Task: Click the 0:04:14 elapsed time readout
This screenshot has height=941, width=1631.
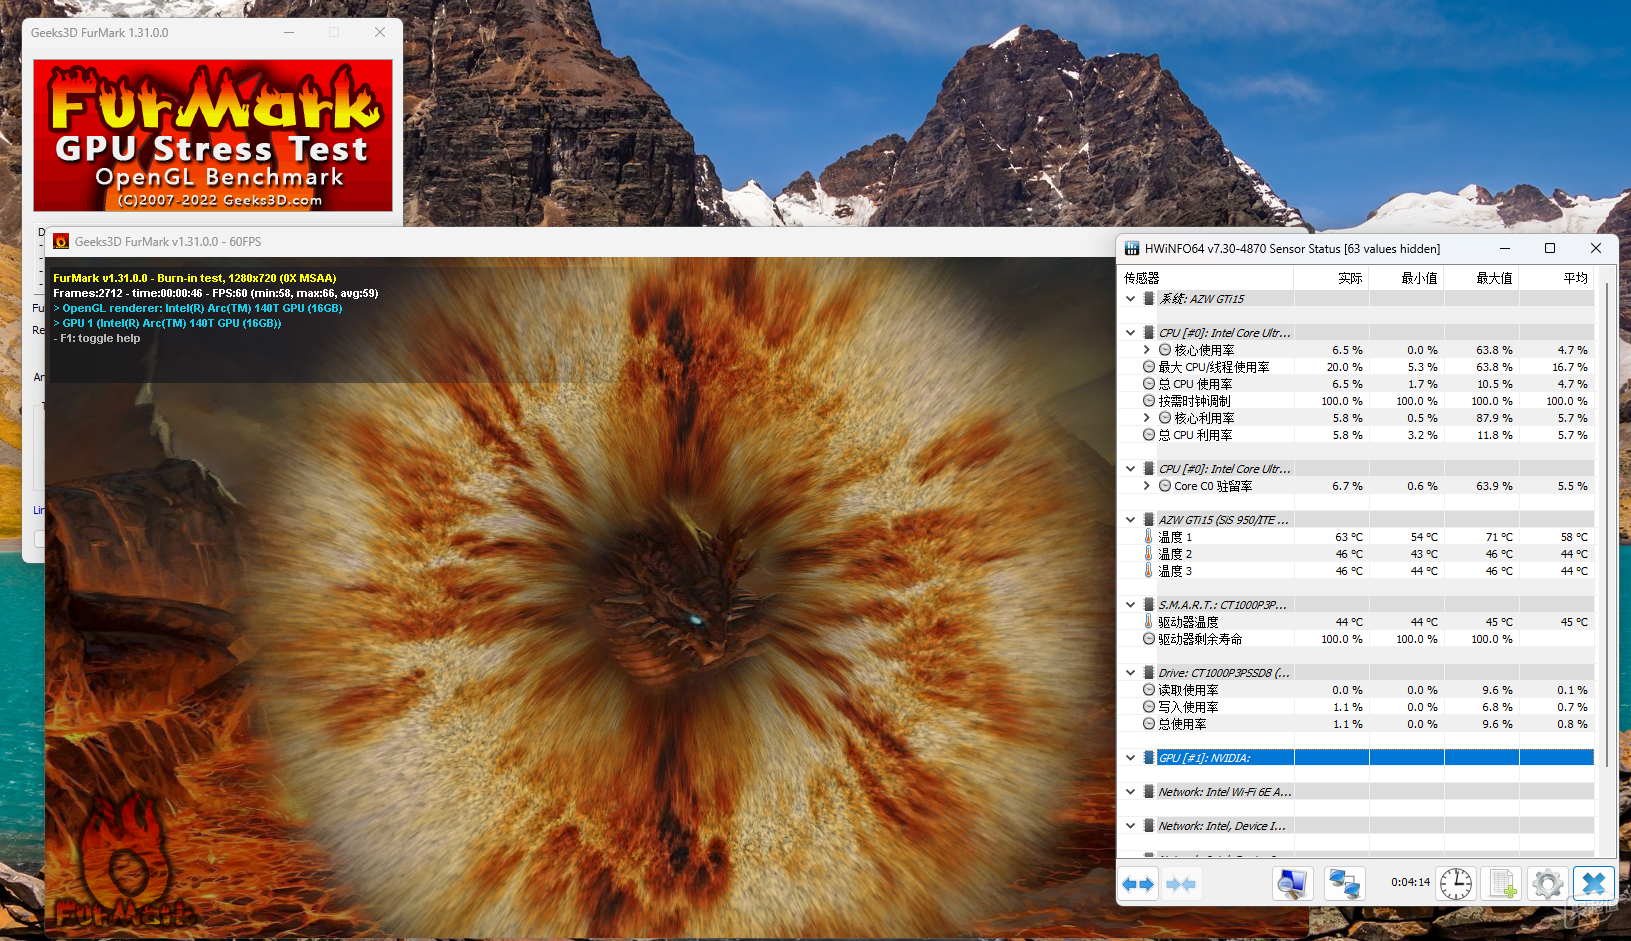Action: 1410,882
